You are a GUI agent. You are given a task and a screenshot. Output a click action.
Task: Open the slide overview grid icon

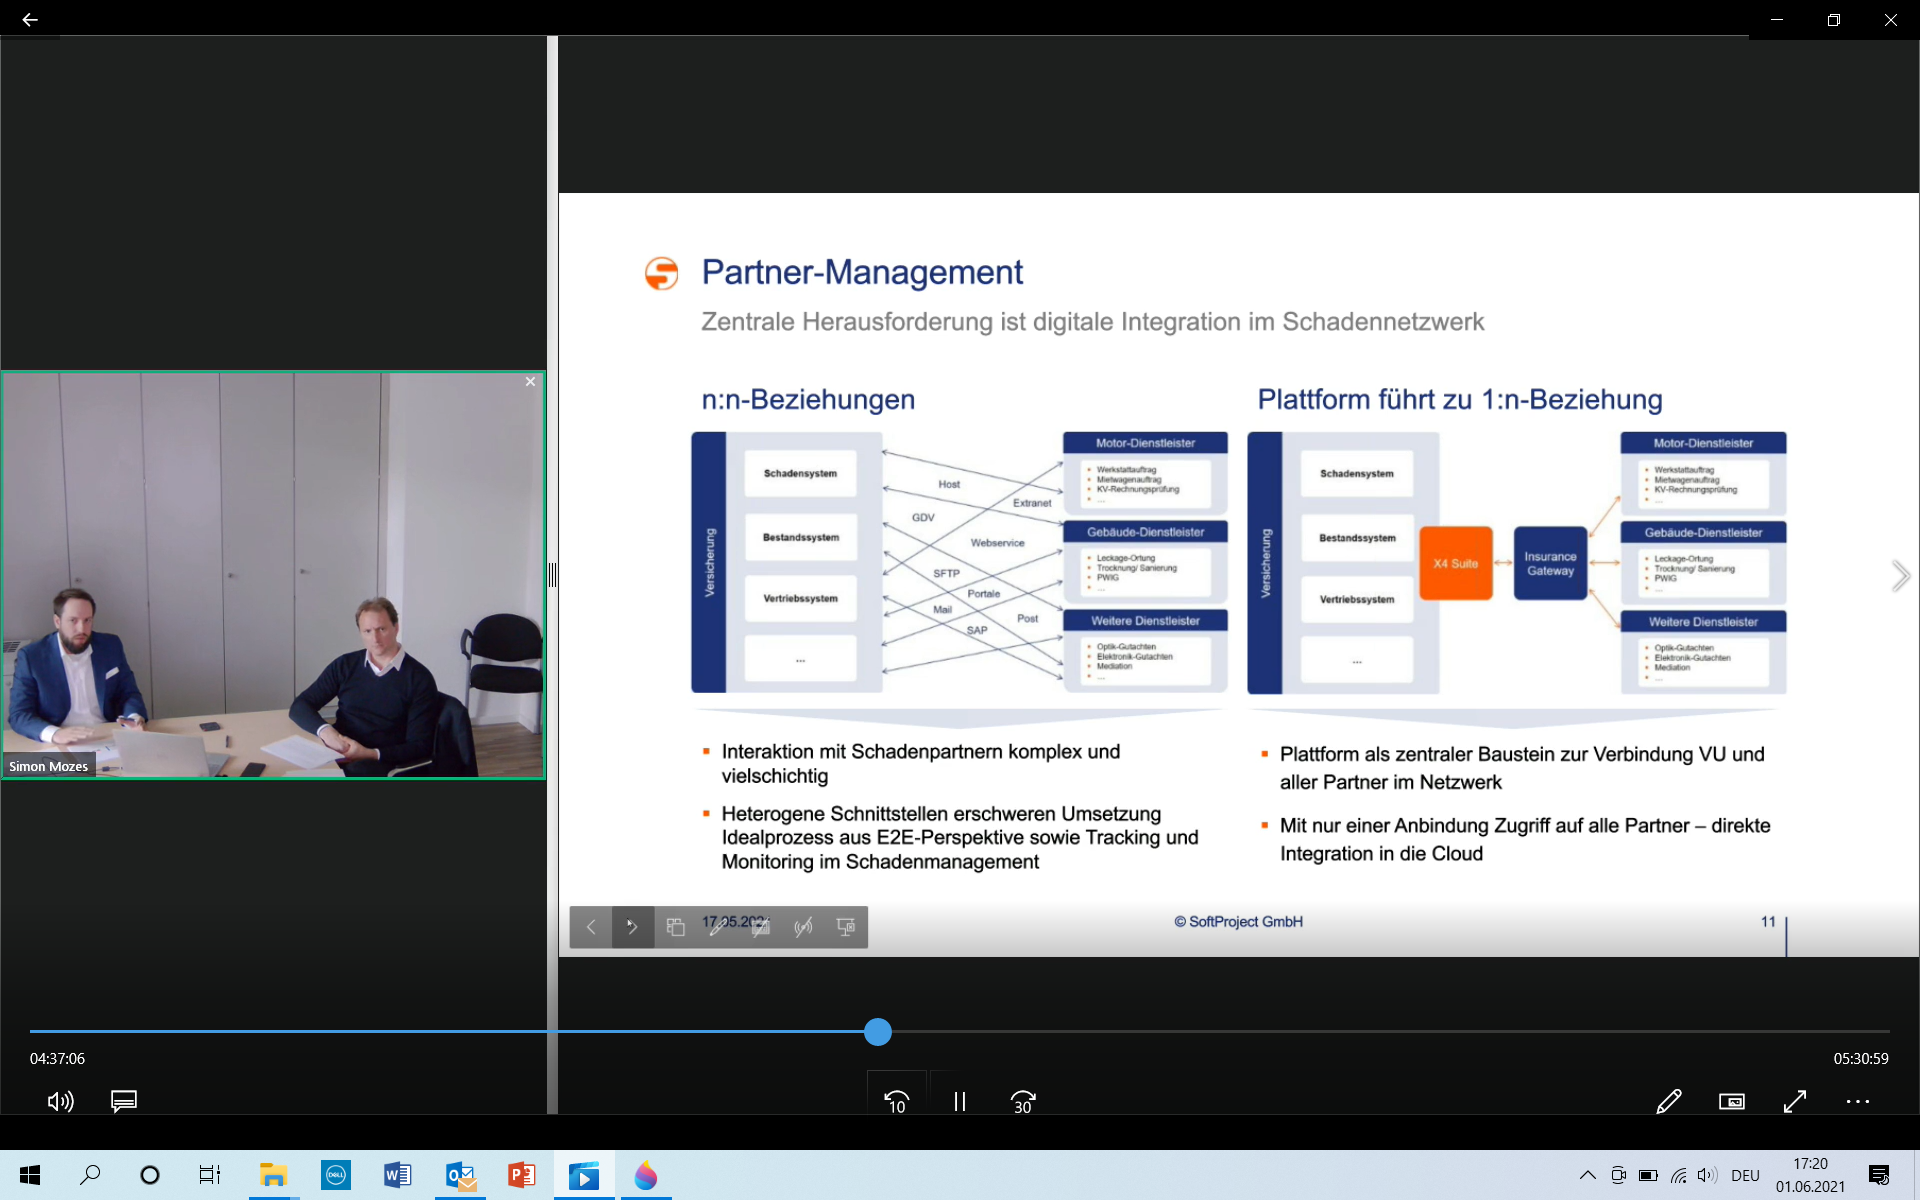coord(675,927)
